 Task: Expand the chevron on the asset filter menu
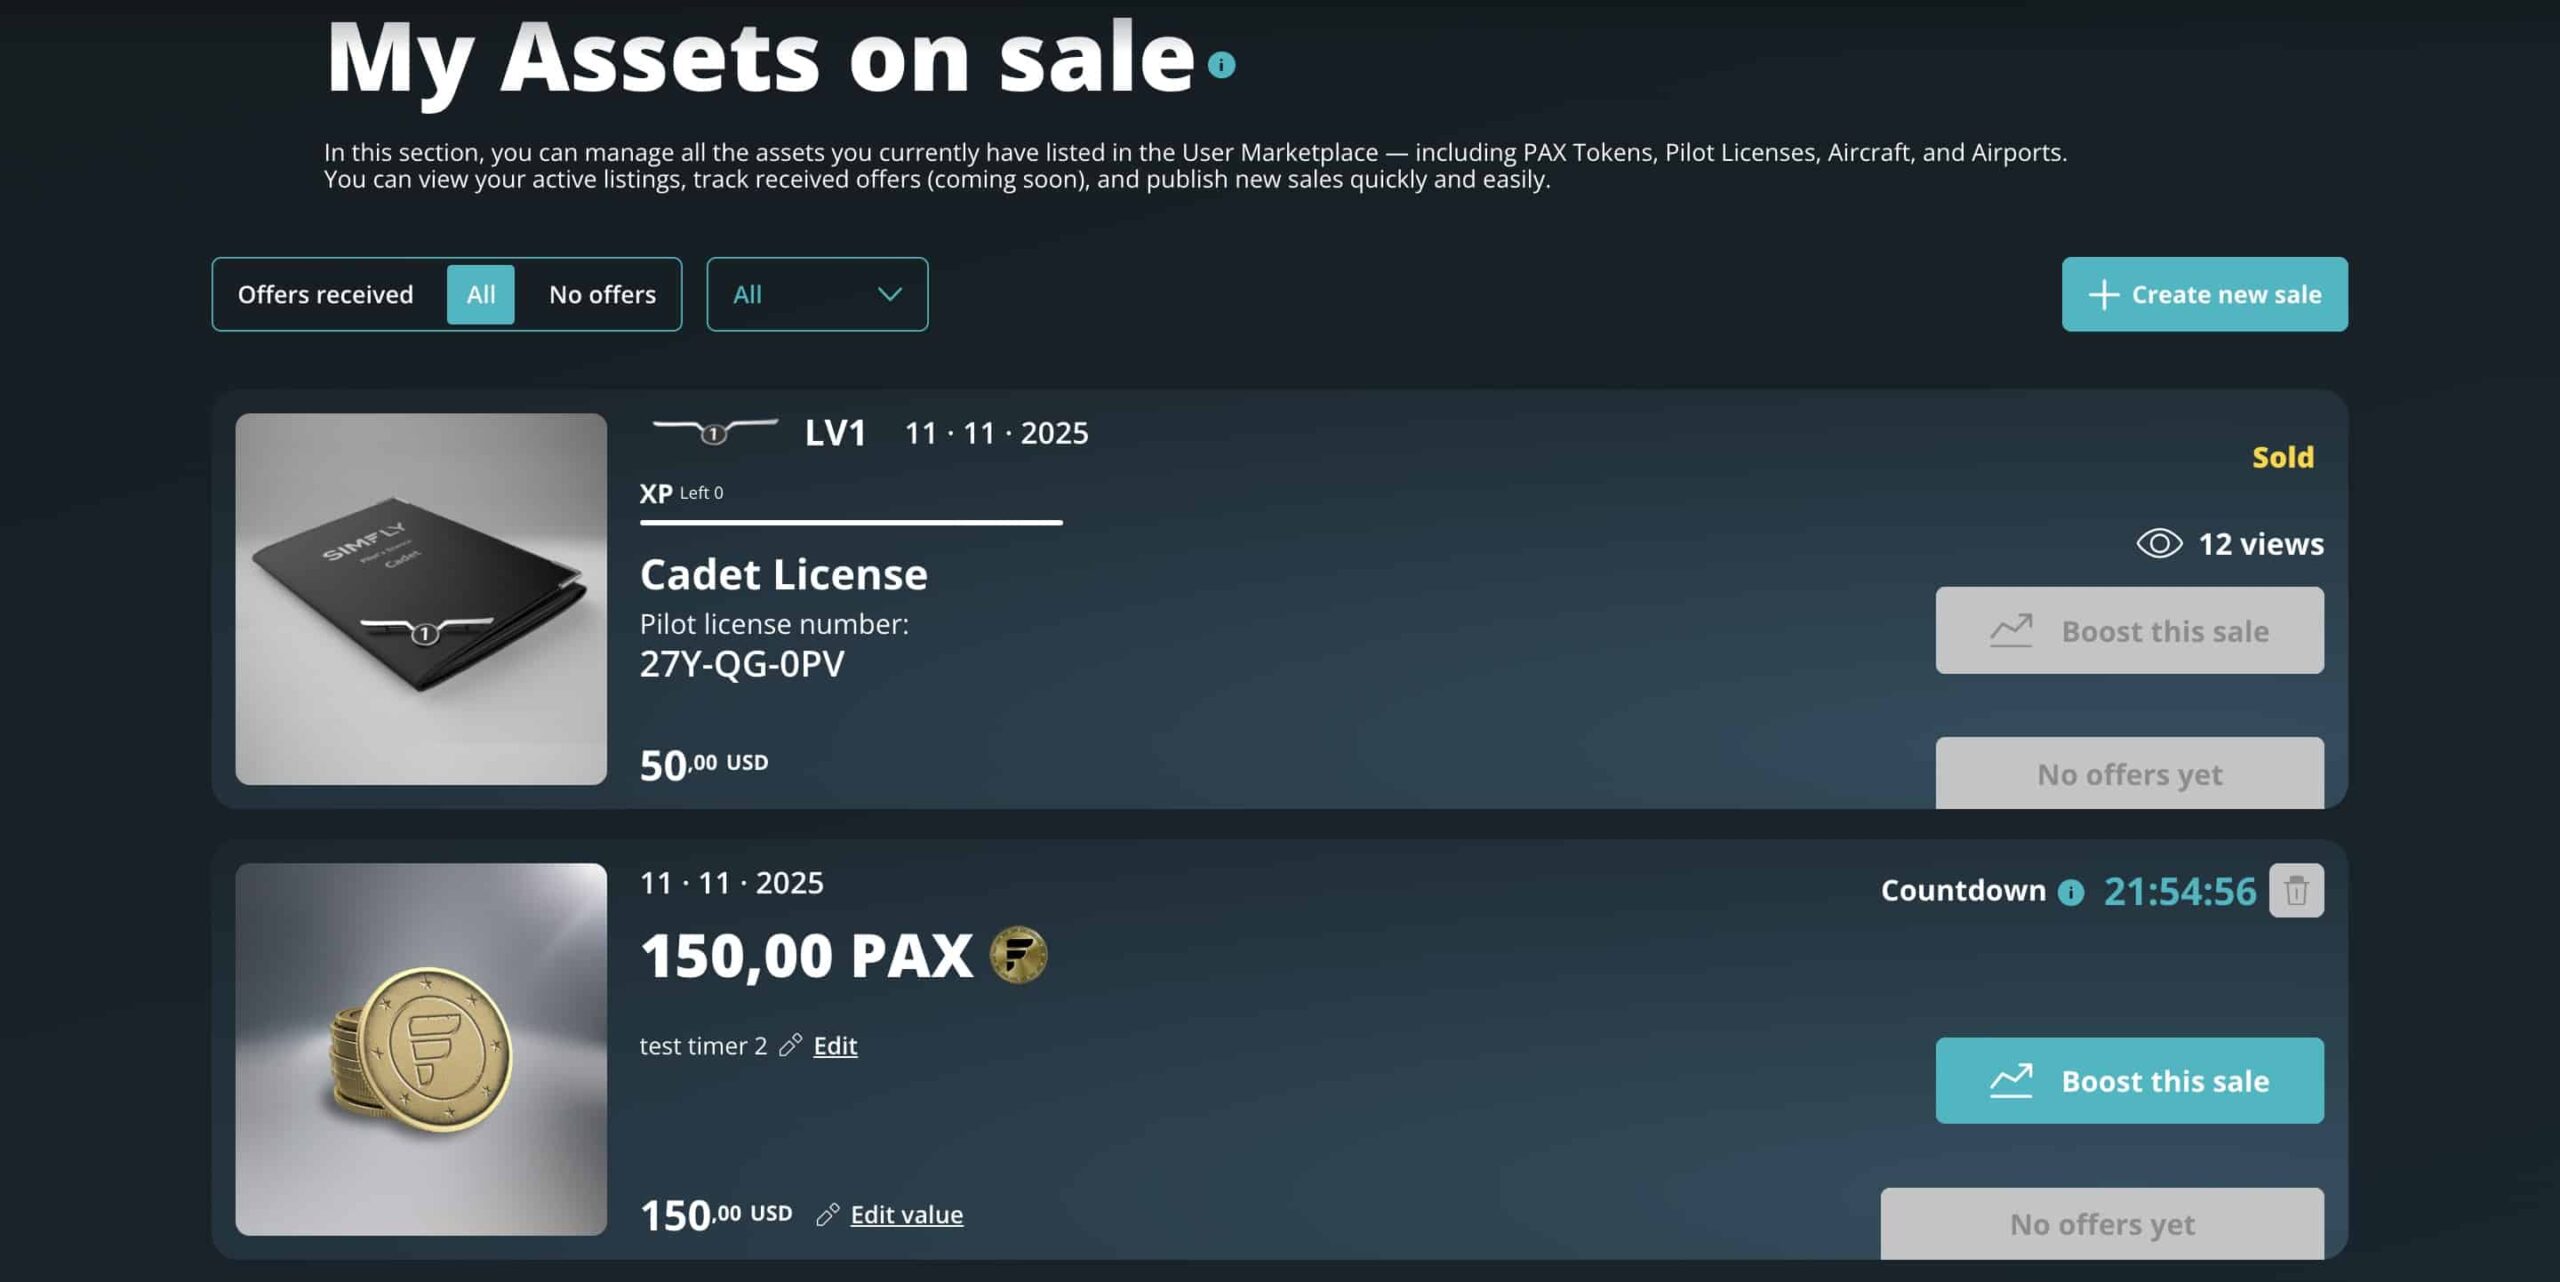[888, 293]
